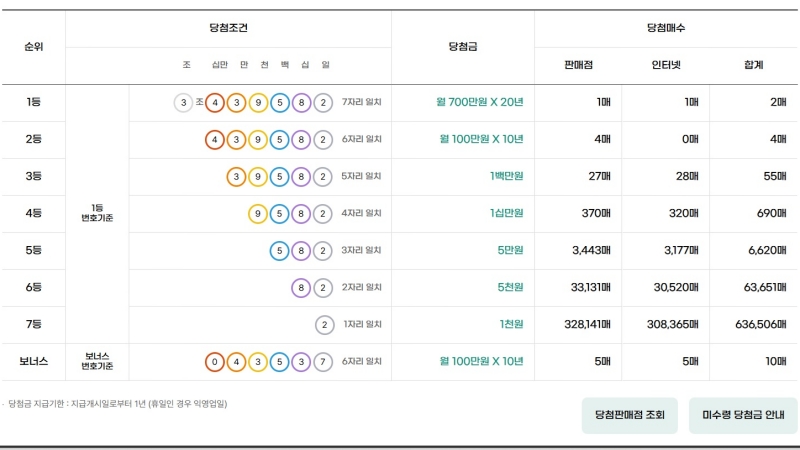Viewport: 800px width, 450px height.
Task: Click the 5자리 일치 label
Action: [x=362, y=176]
